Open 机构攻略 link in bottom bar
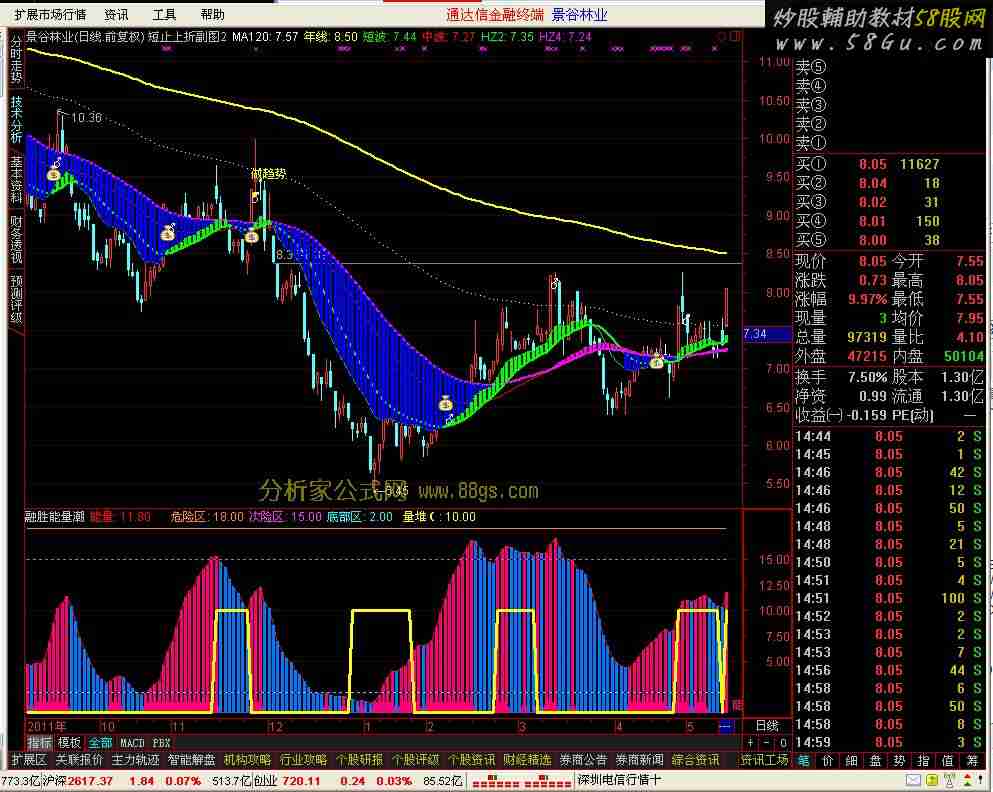 pos(247,760)
